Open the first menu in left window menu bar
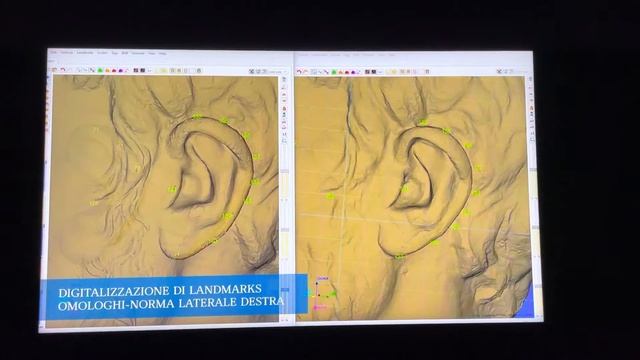 pos(54,52)
